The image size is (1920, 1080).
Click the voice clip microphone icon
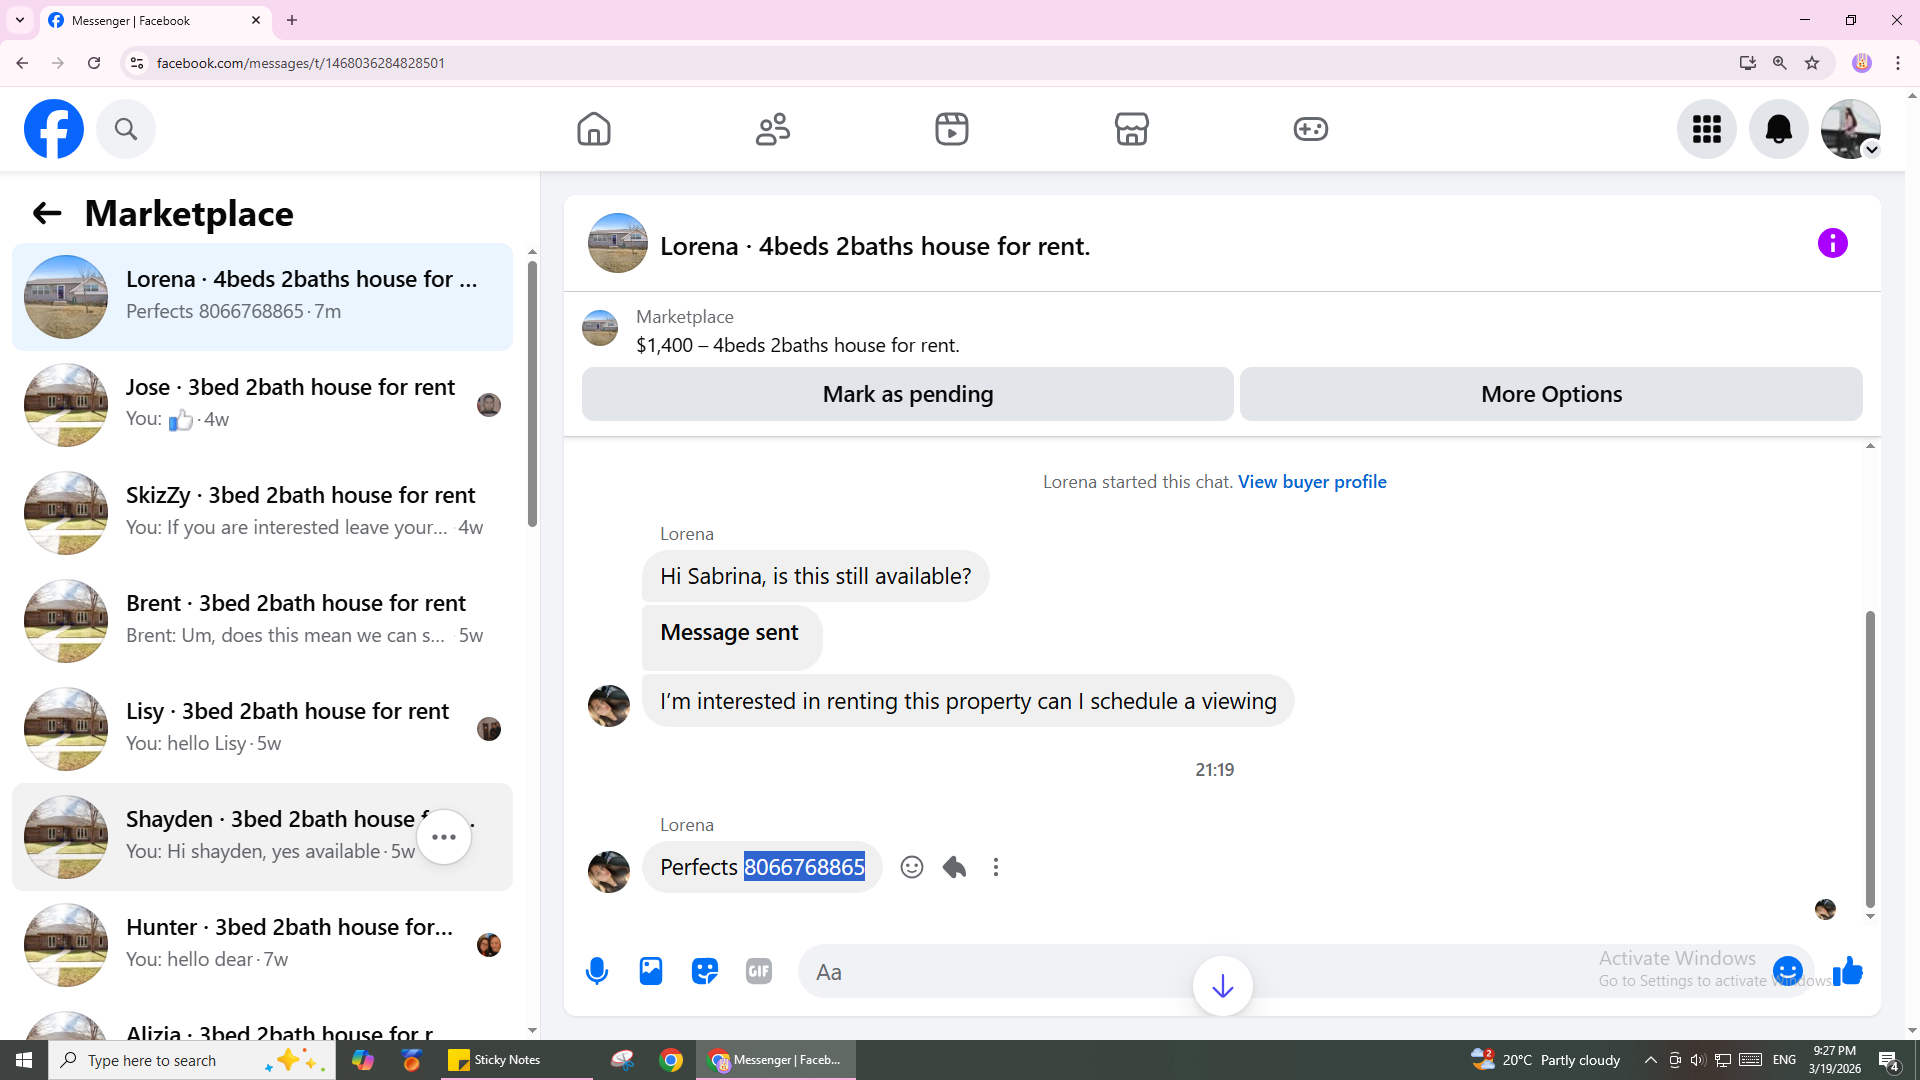597,971
